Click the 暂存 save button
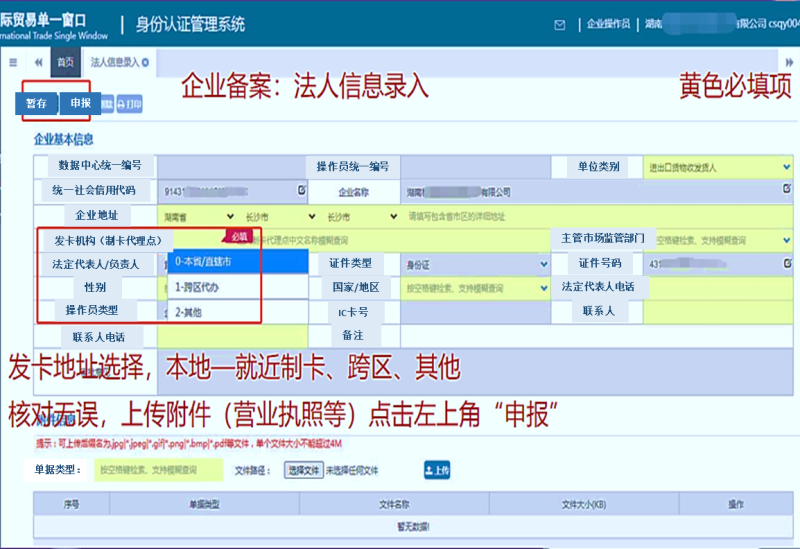 pyautogui.click(x=36, y=103)
